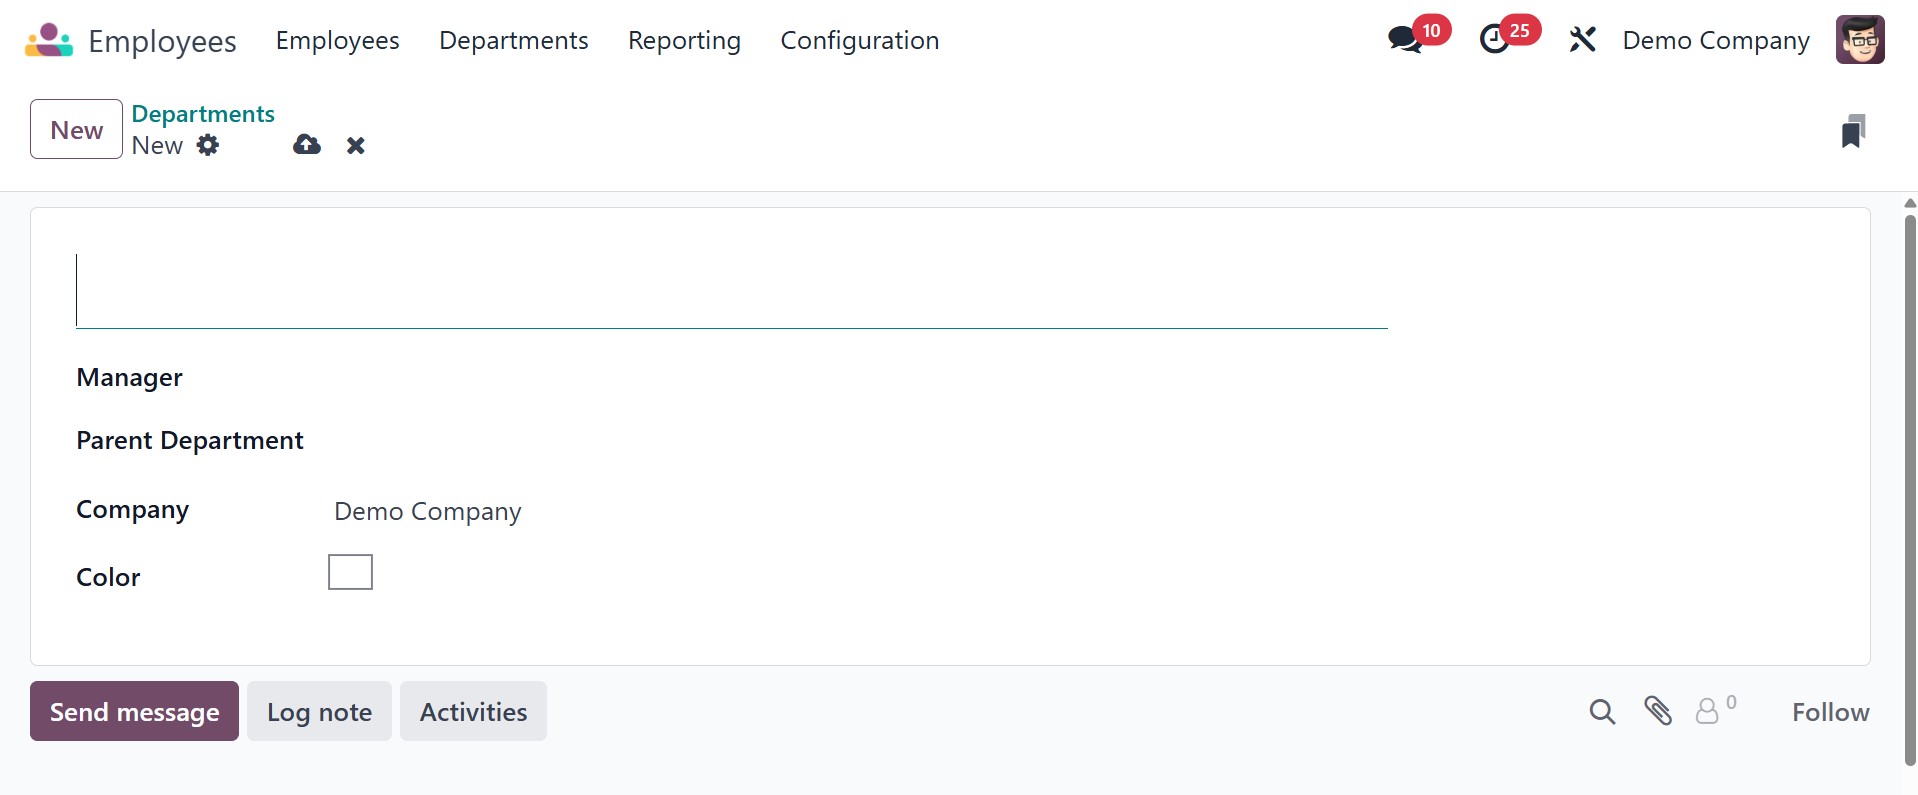The height and width of the screenshot is (795, 1918).
Task: Click the Employees app logo icon
Action: coord(49,40)
